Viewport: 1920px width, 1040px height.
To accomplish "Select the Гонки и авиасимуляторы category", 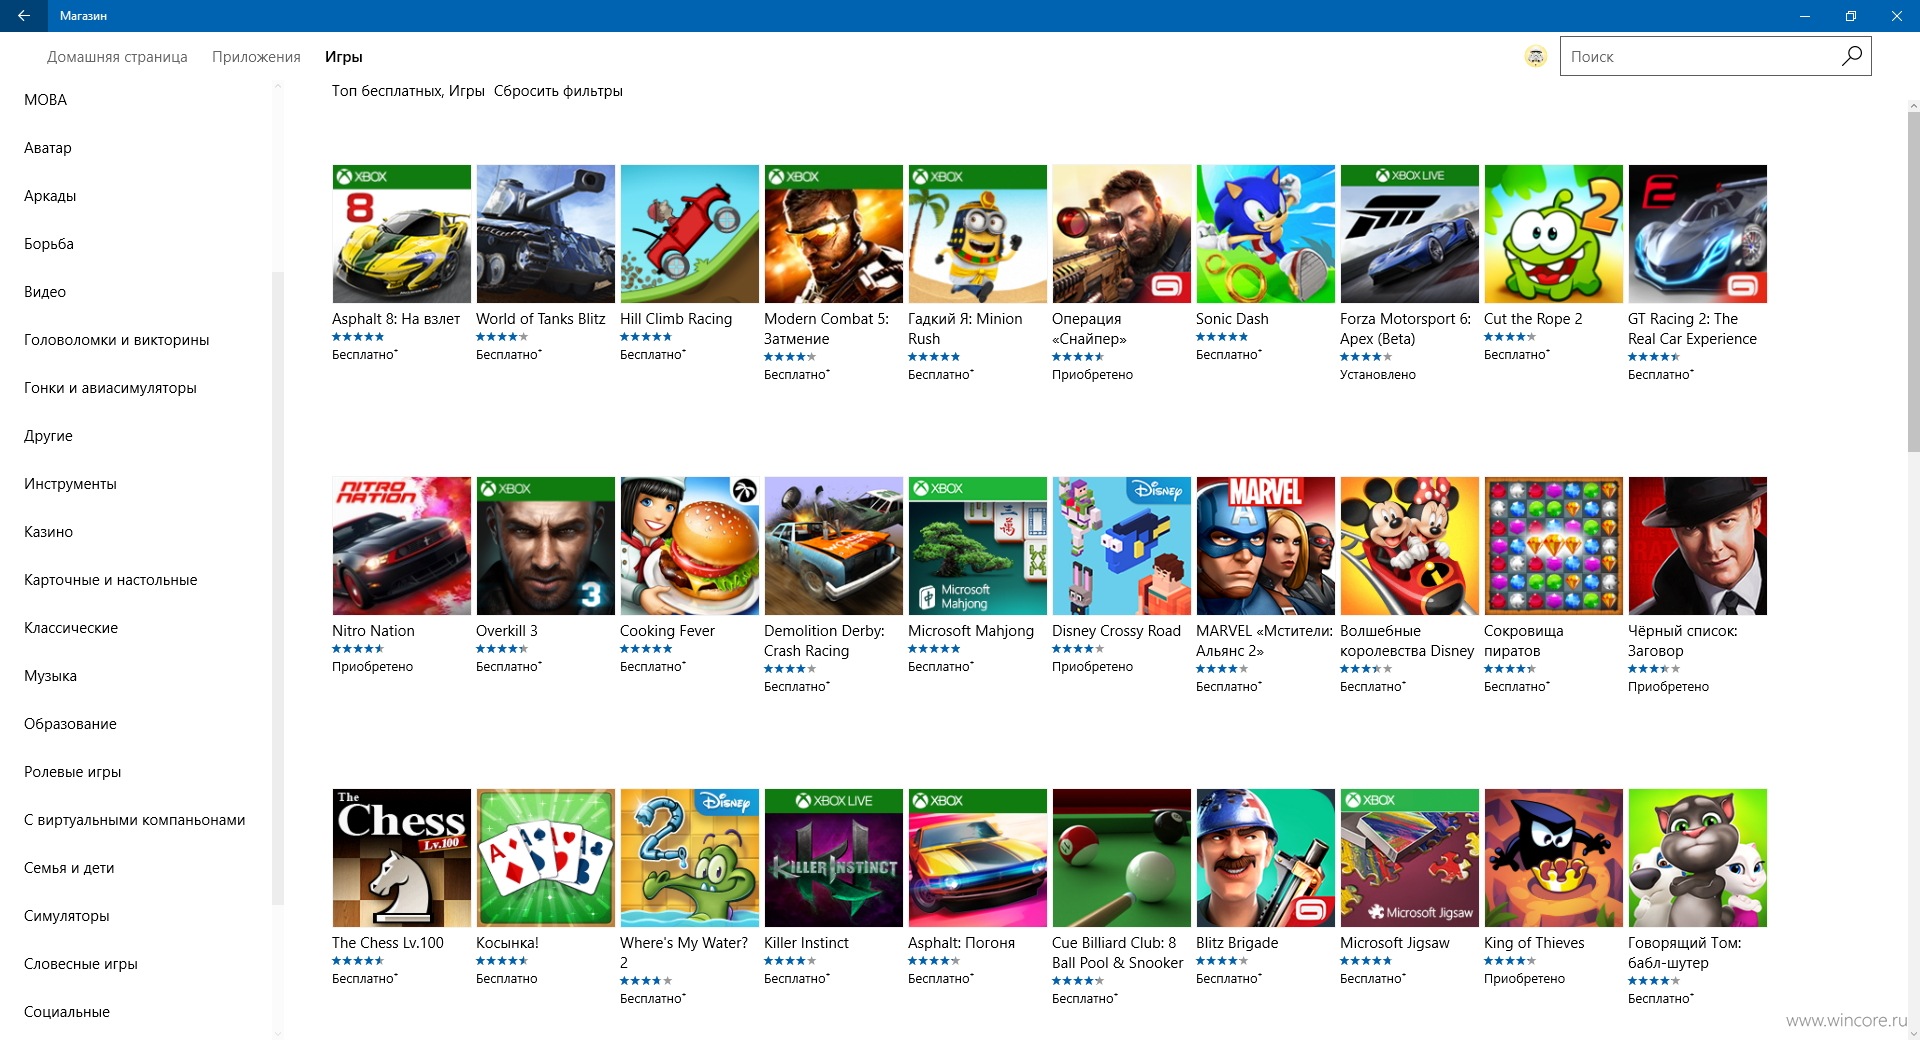I will click(110, 388).
